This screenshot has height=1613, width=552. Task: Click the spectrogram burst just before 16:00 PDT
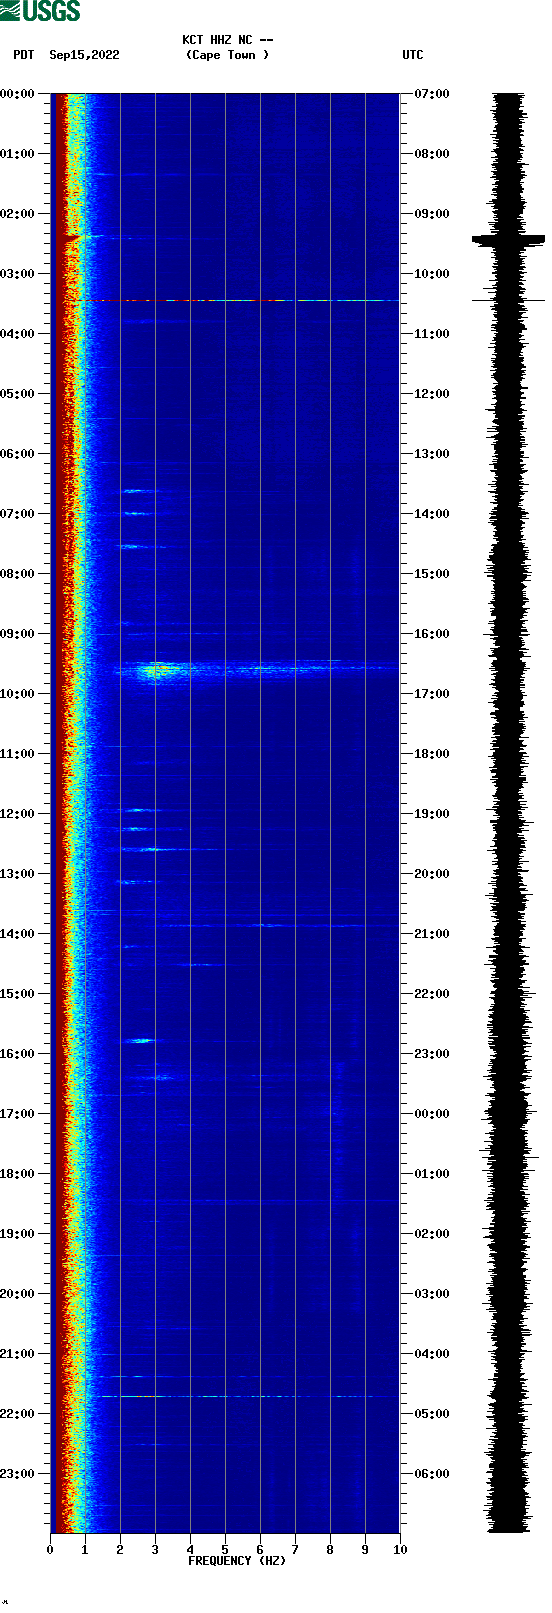[142, 1041]
